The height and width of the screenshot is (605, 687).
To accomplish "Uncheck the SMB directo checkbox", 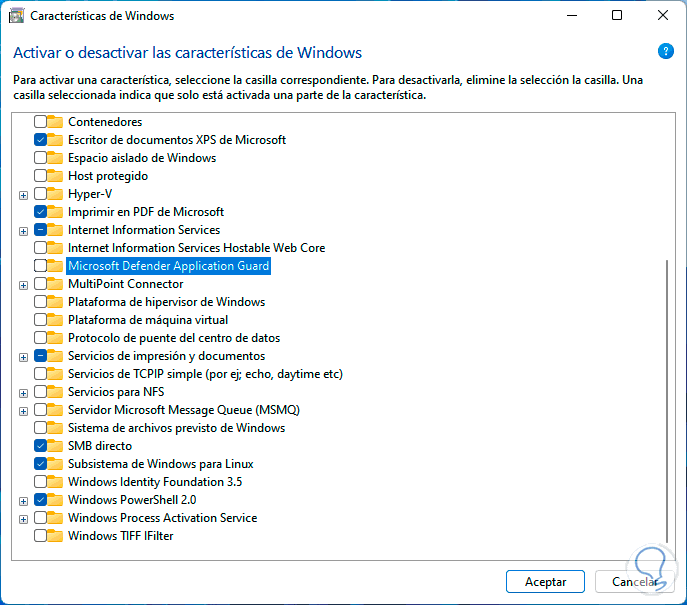I will pyautogui.click(x=40, y=446).
